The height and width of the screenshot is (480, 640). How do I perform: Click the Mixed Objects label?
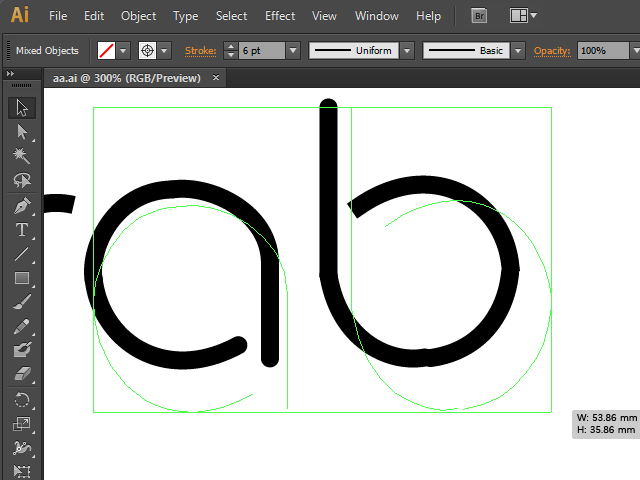(x=47, y=51)
